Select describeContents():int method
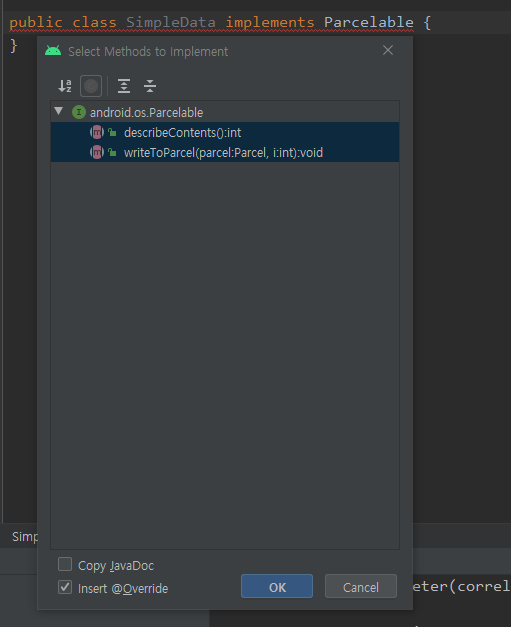 [x=225, y=132]
